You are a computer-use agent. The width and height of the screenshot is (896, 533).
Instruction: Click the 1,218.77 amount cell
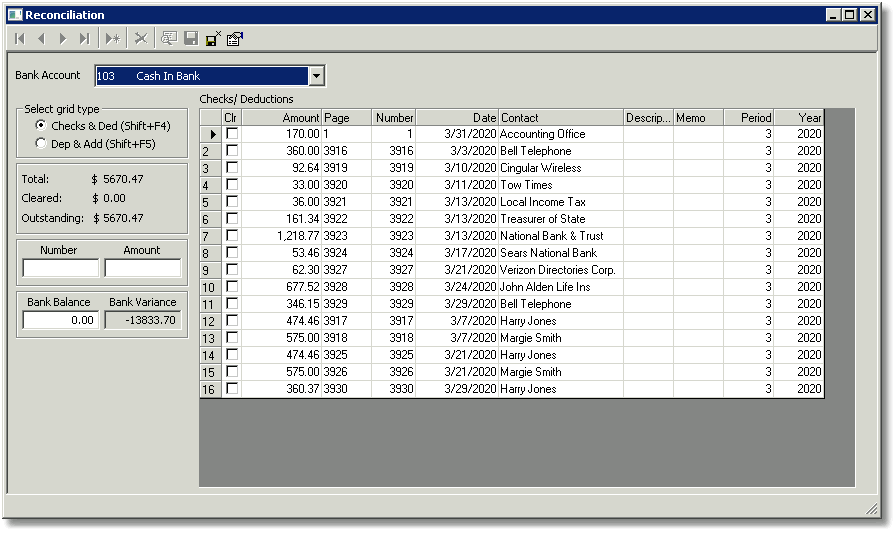[x=282, y=236]
